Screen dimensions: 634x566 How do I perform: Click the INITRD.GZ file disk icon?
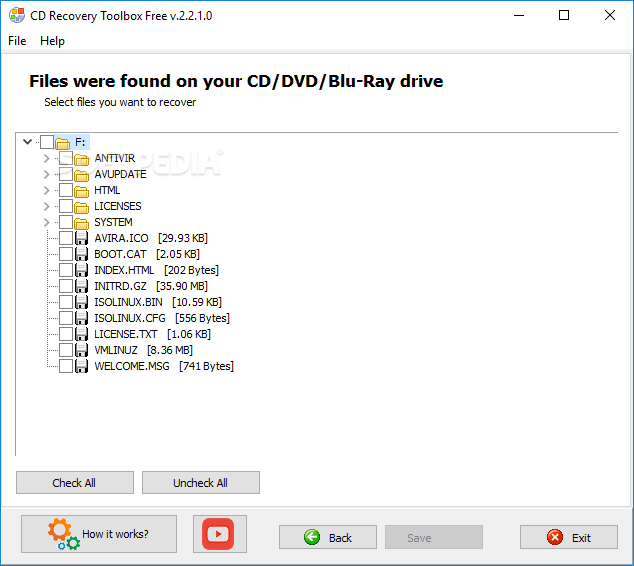point(82,286)
